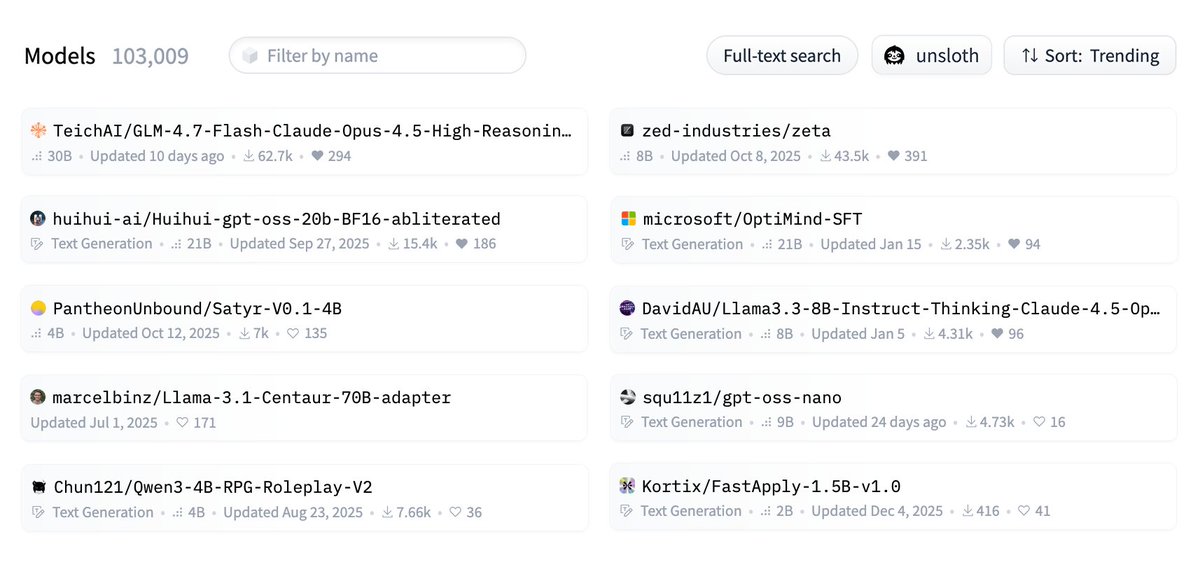Click the huihui-ai profile avatar
1200x581 pixels.
38,218
